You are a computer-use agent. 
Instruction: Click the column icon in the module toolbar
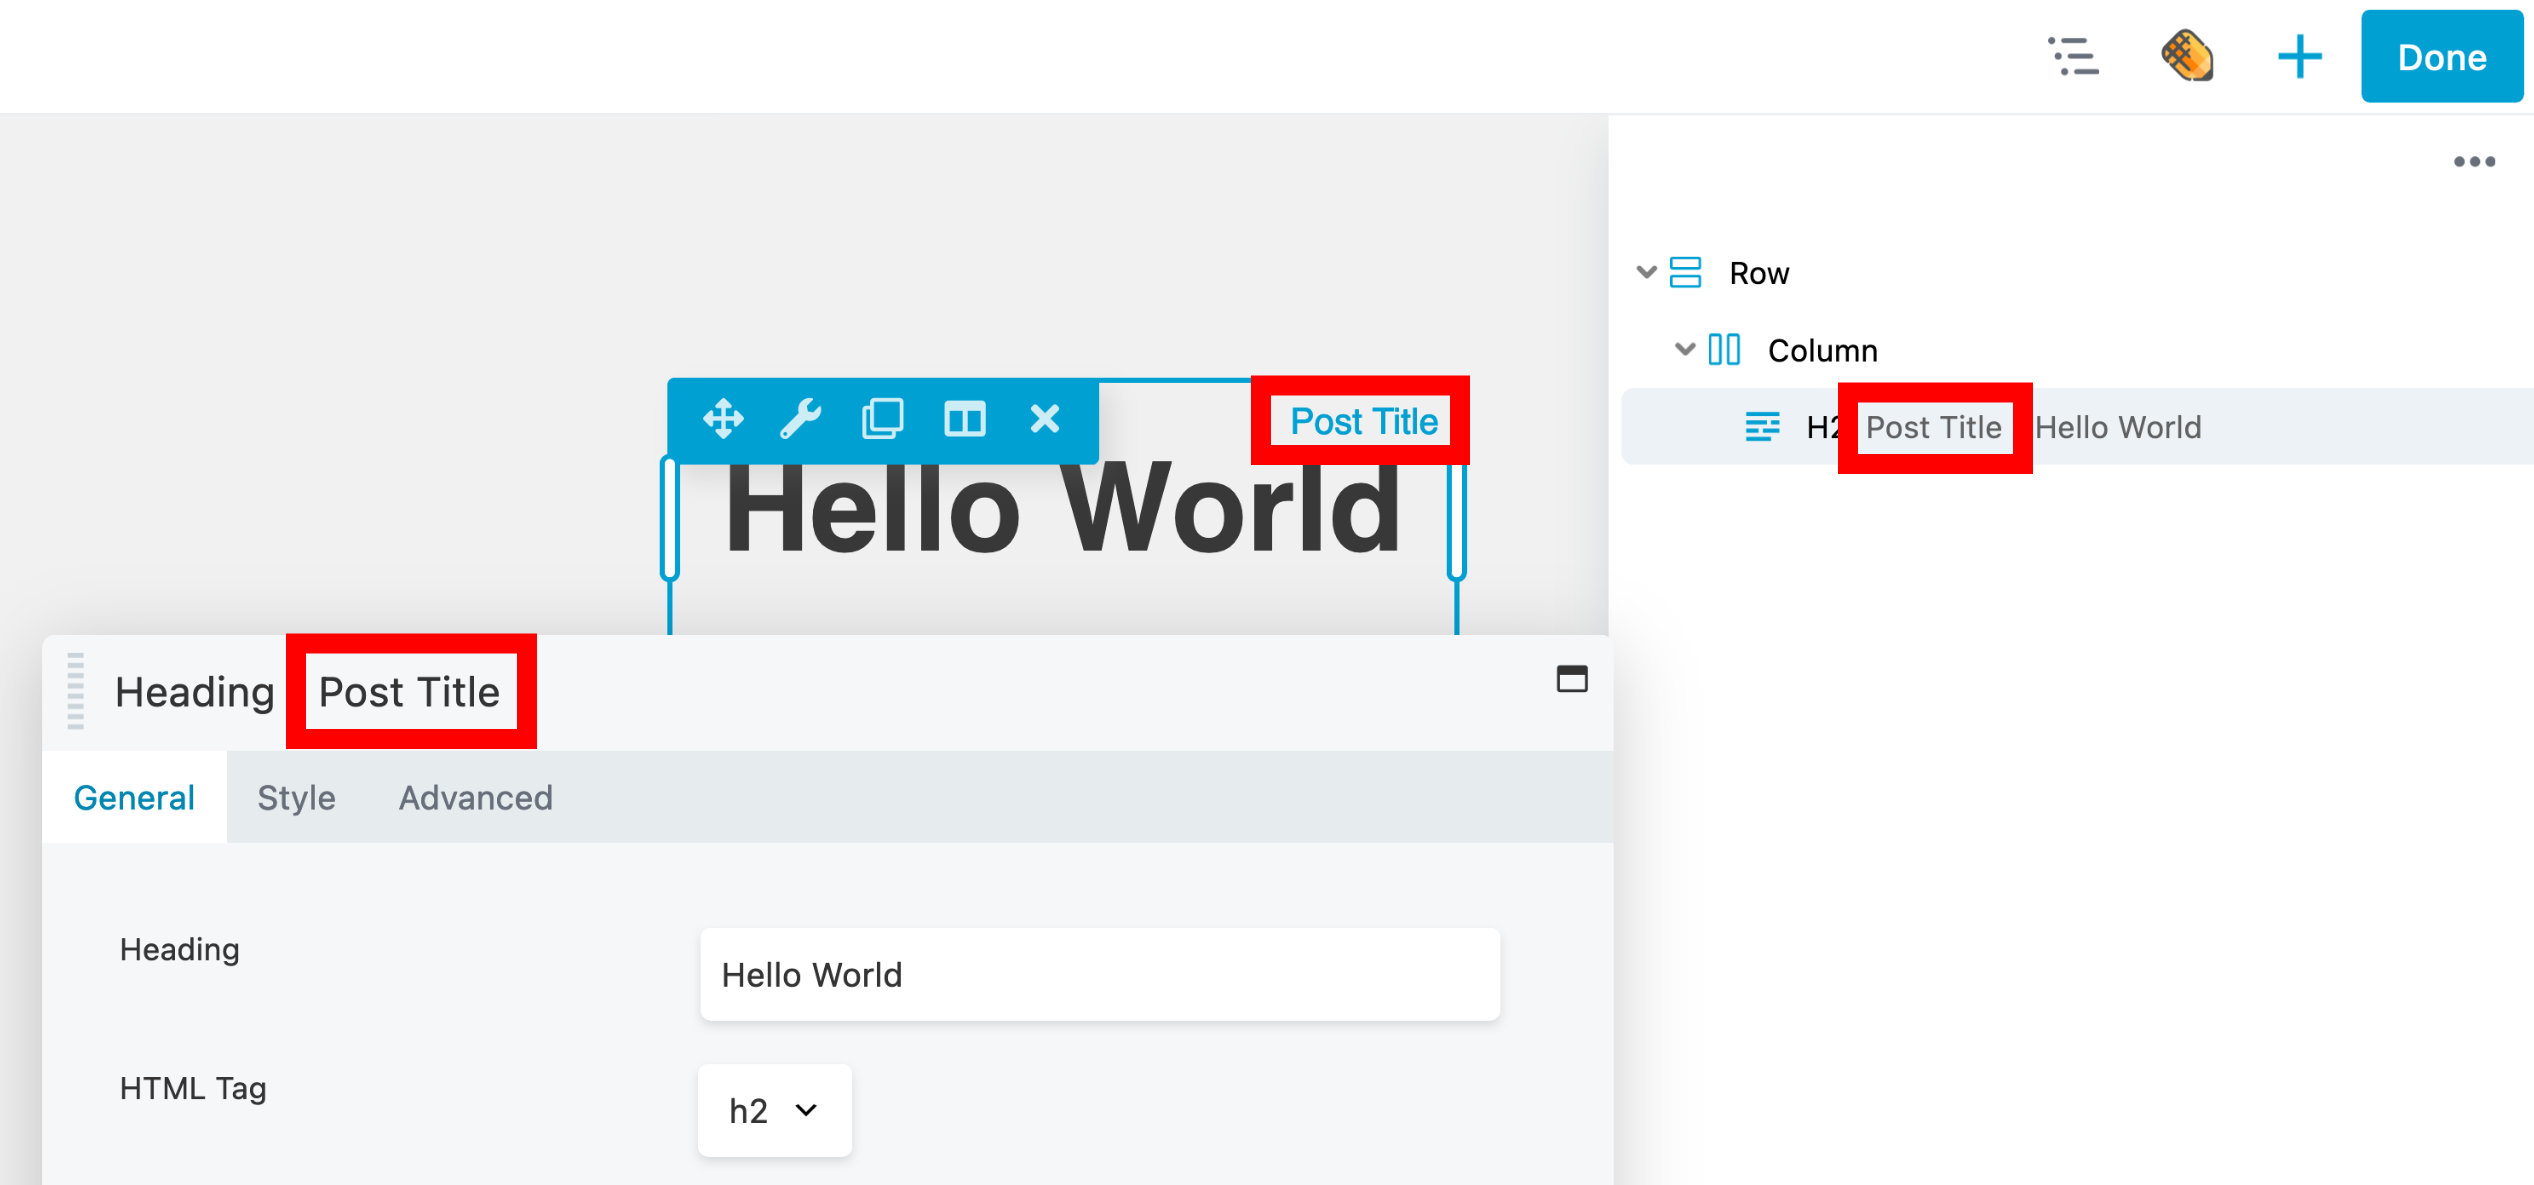pos(964,419)
